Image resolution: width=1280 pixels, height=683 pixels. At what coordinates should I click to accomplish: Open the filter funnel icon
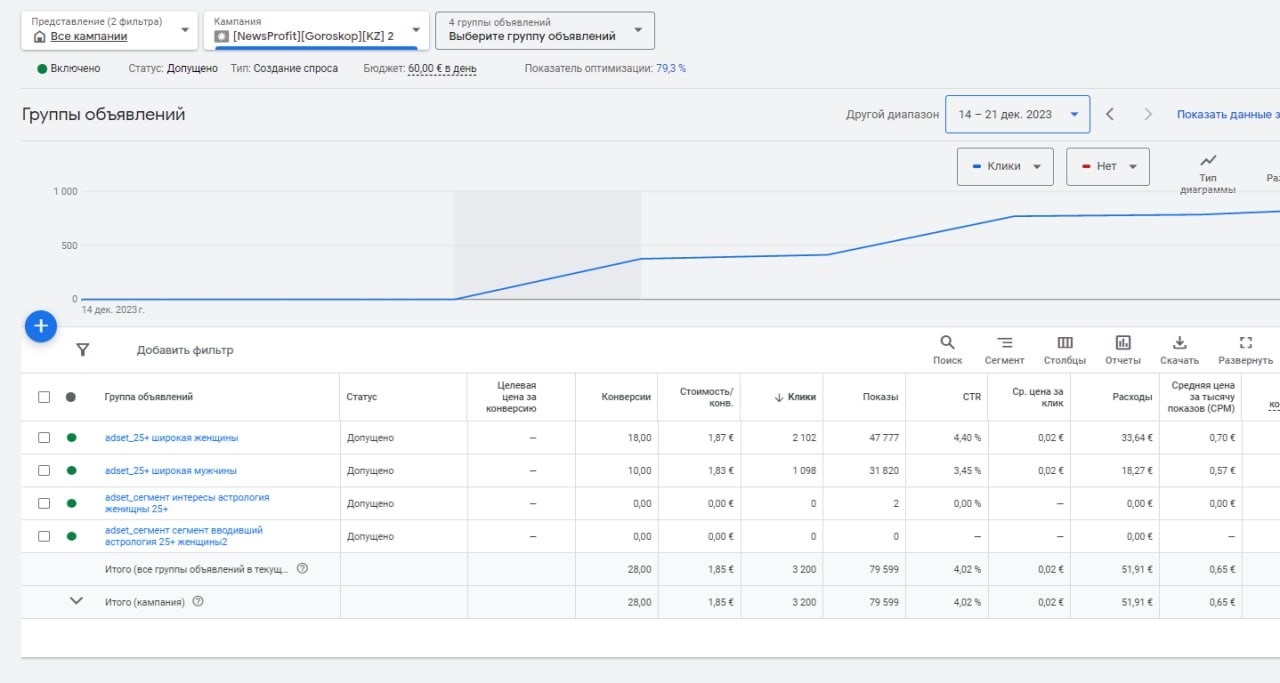tap(83, 350)
